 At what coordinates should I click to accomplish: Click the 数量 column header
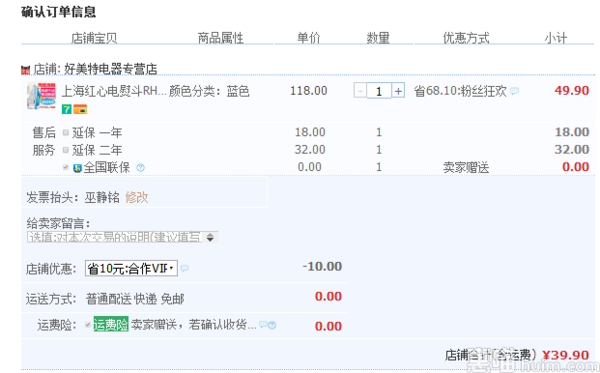click(378, 38)
